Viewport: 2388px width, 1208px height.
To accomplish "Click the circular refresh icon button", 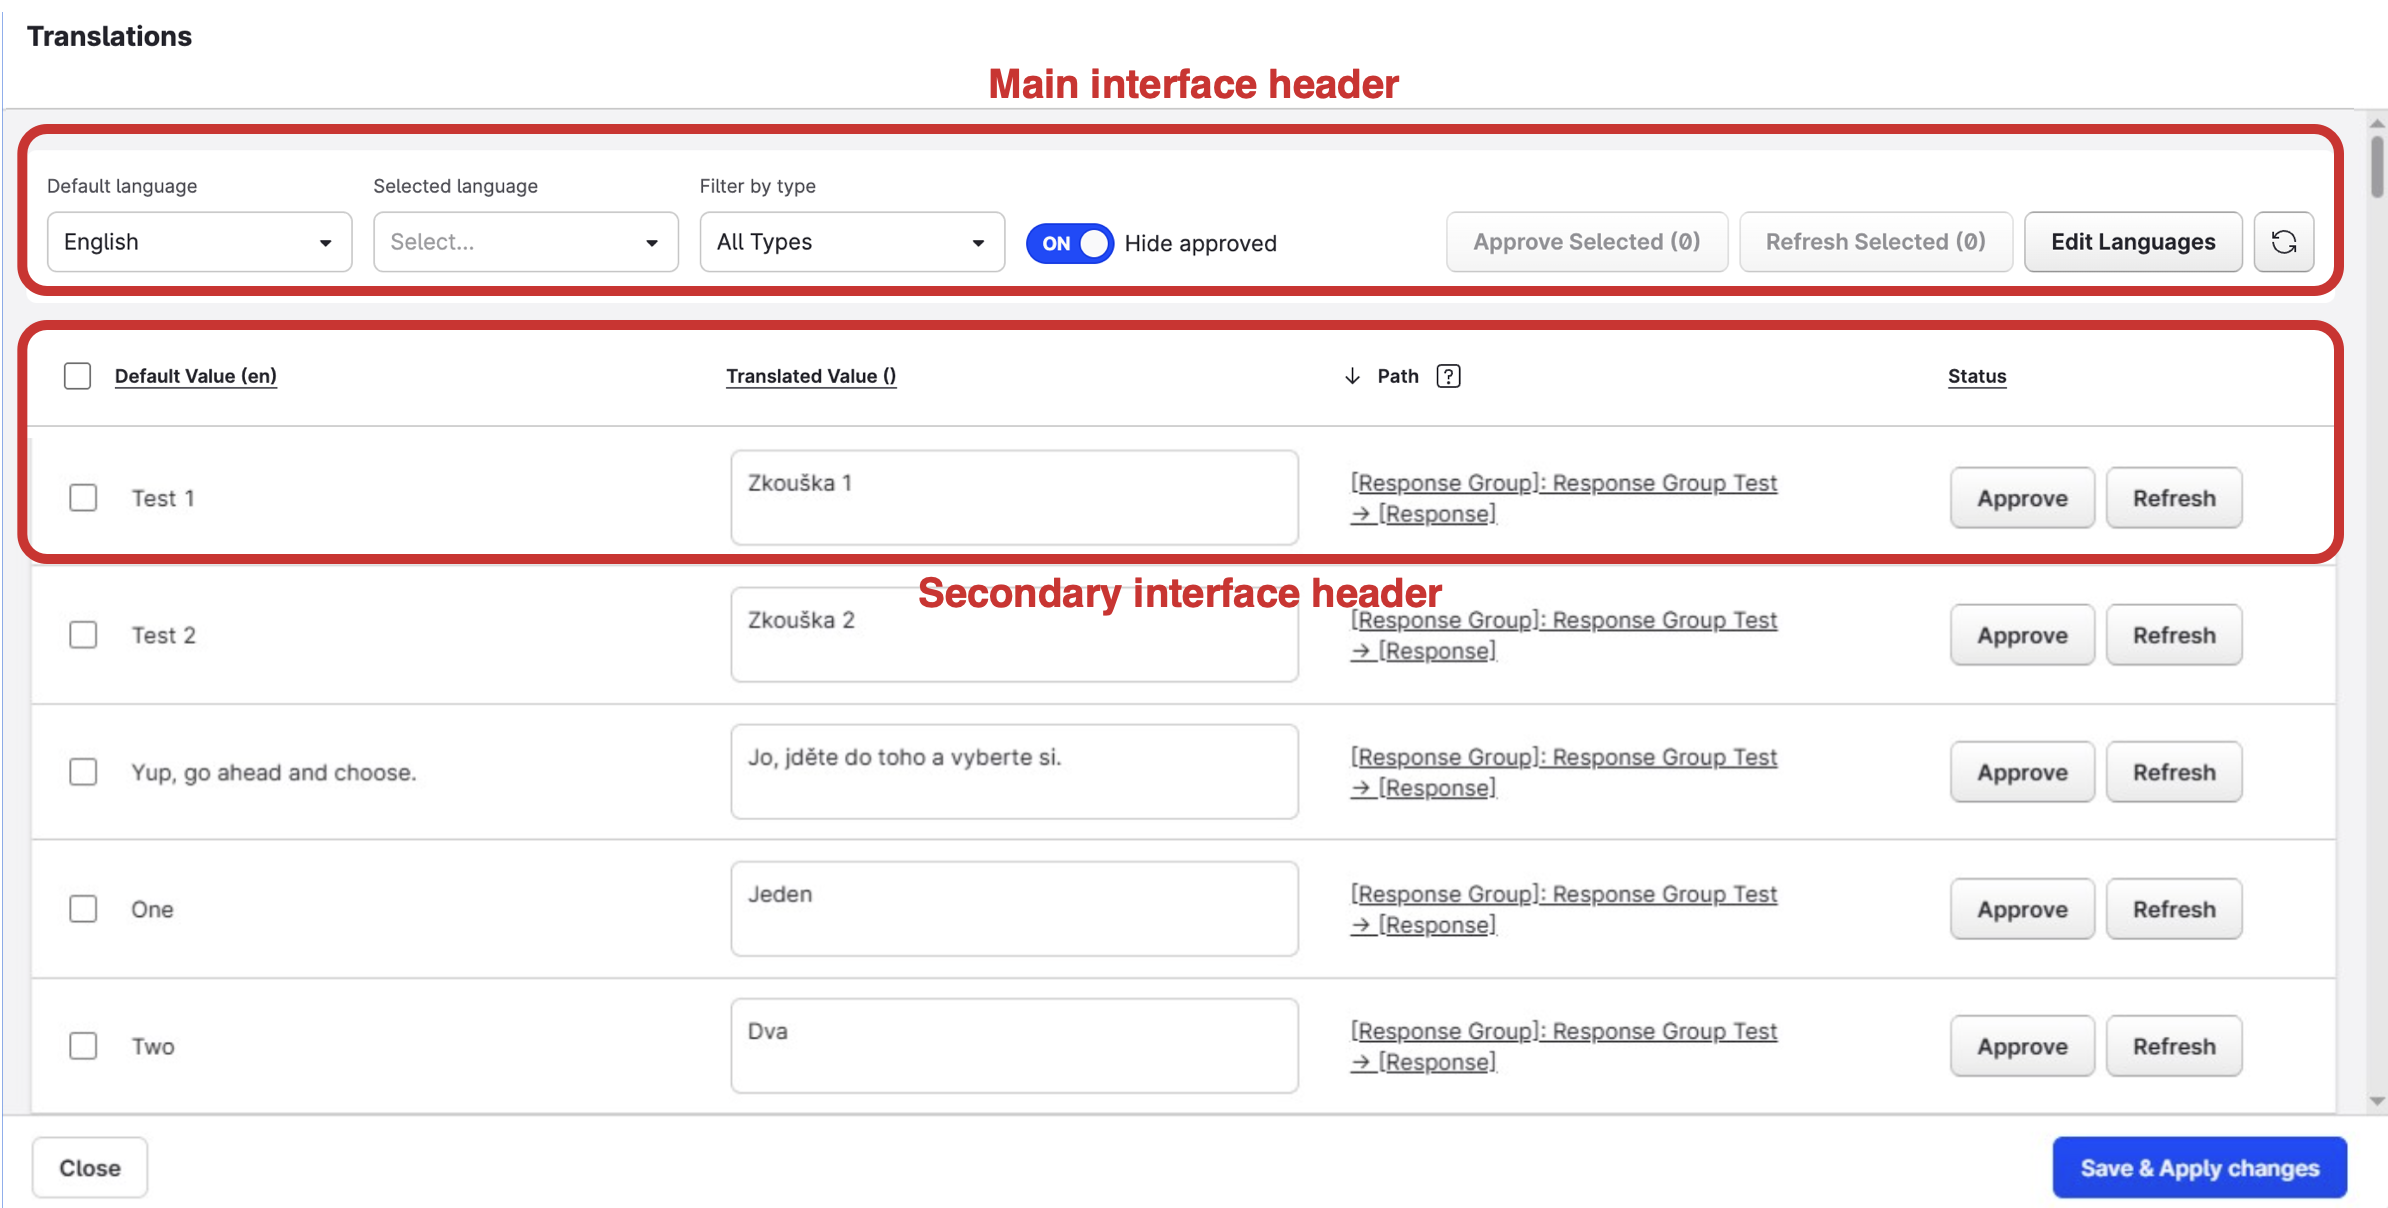I will click(2283, 242).
